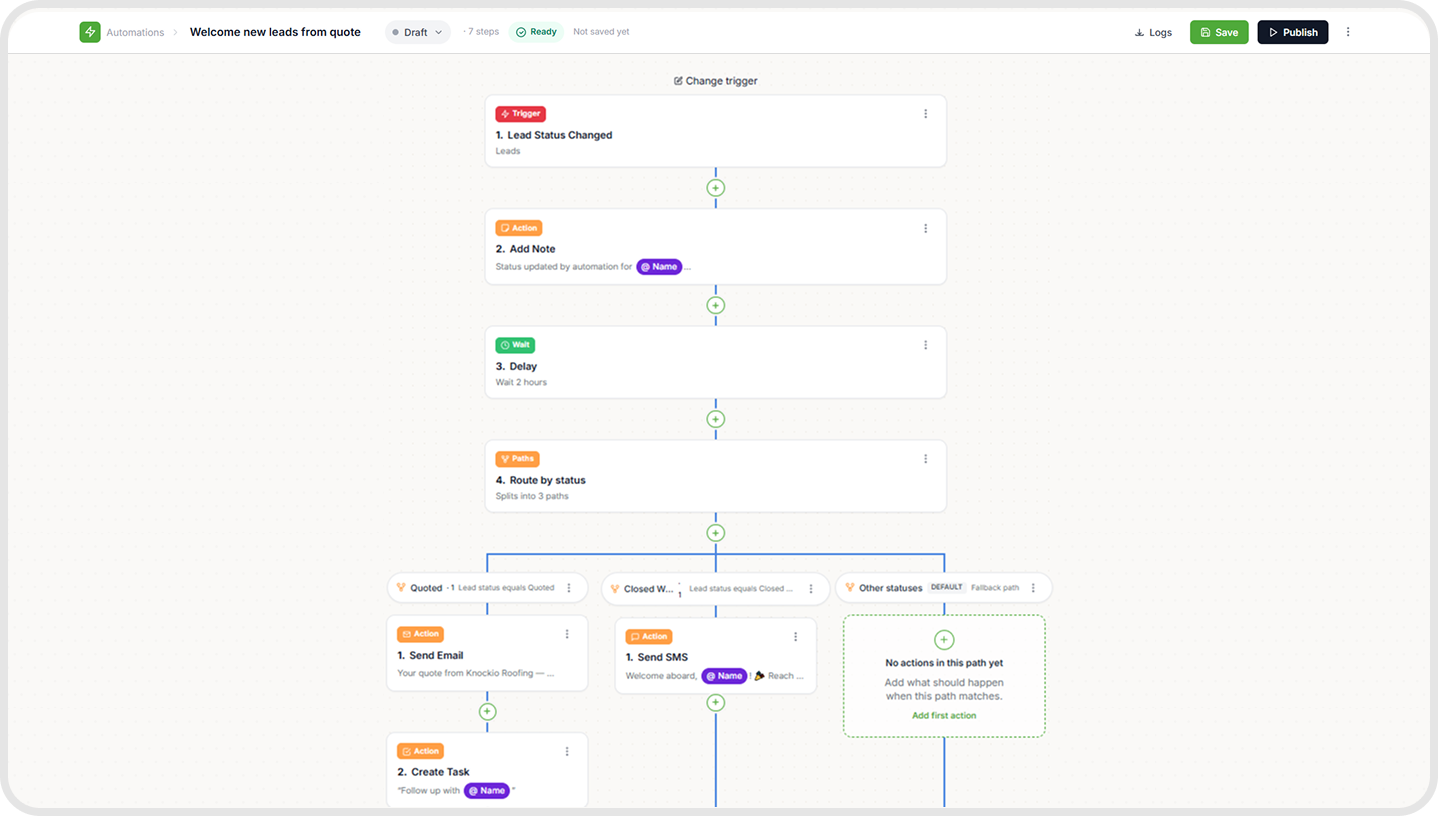The image size is (1438, 816).
Task: Add a step after Delay
Action: pos(716,419)
